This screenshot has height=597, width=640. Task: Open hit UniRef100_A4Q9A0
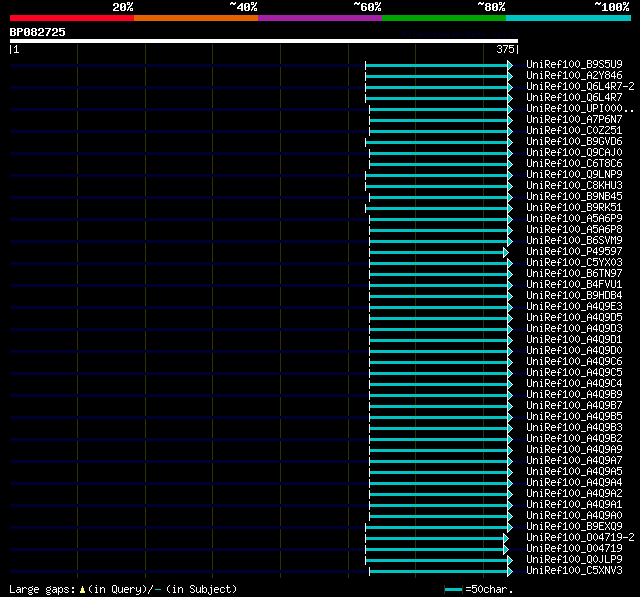[574, 516]
